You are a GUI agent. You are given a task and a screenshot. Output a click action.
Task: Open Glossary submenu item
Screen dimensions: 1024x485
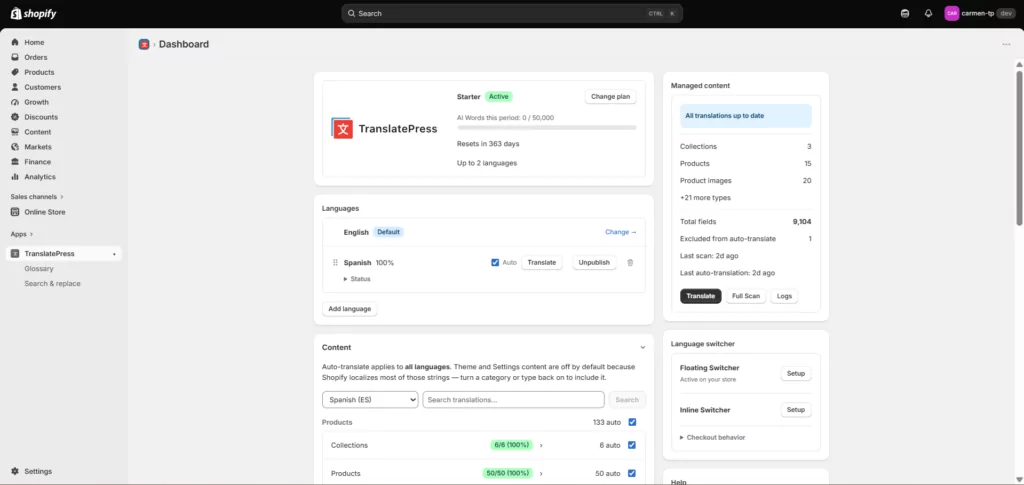pos(39,269)
